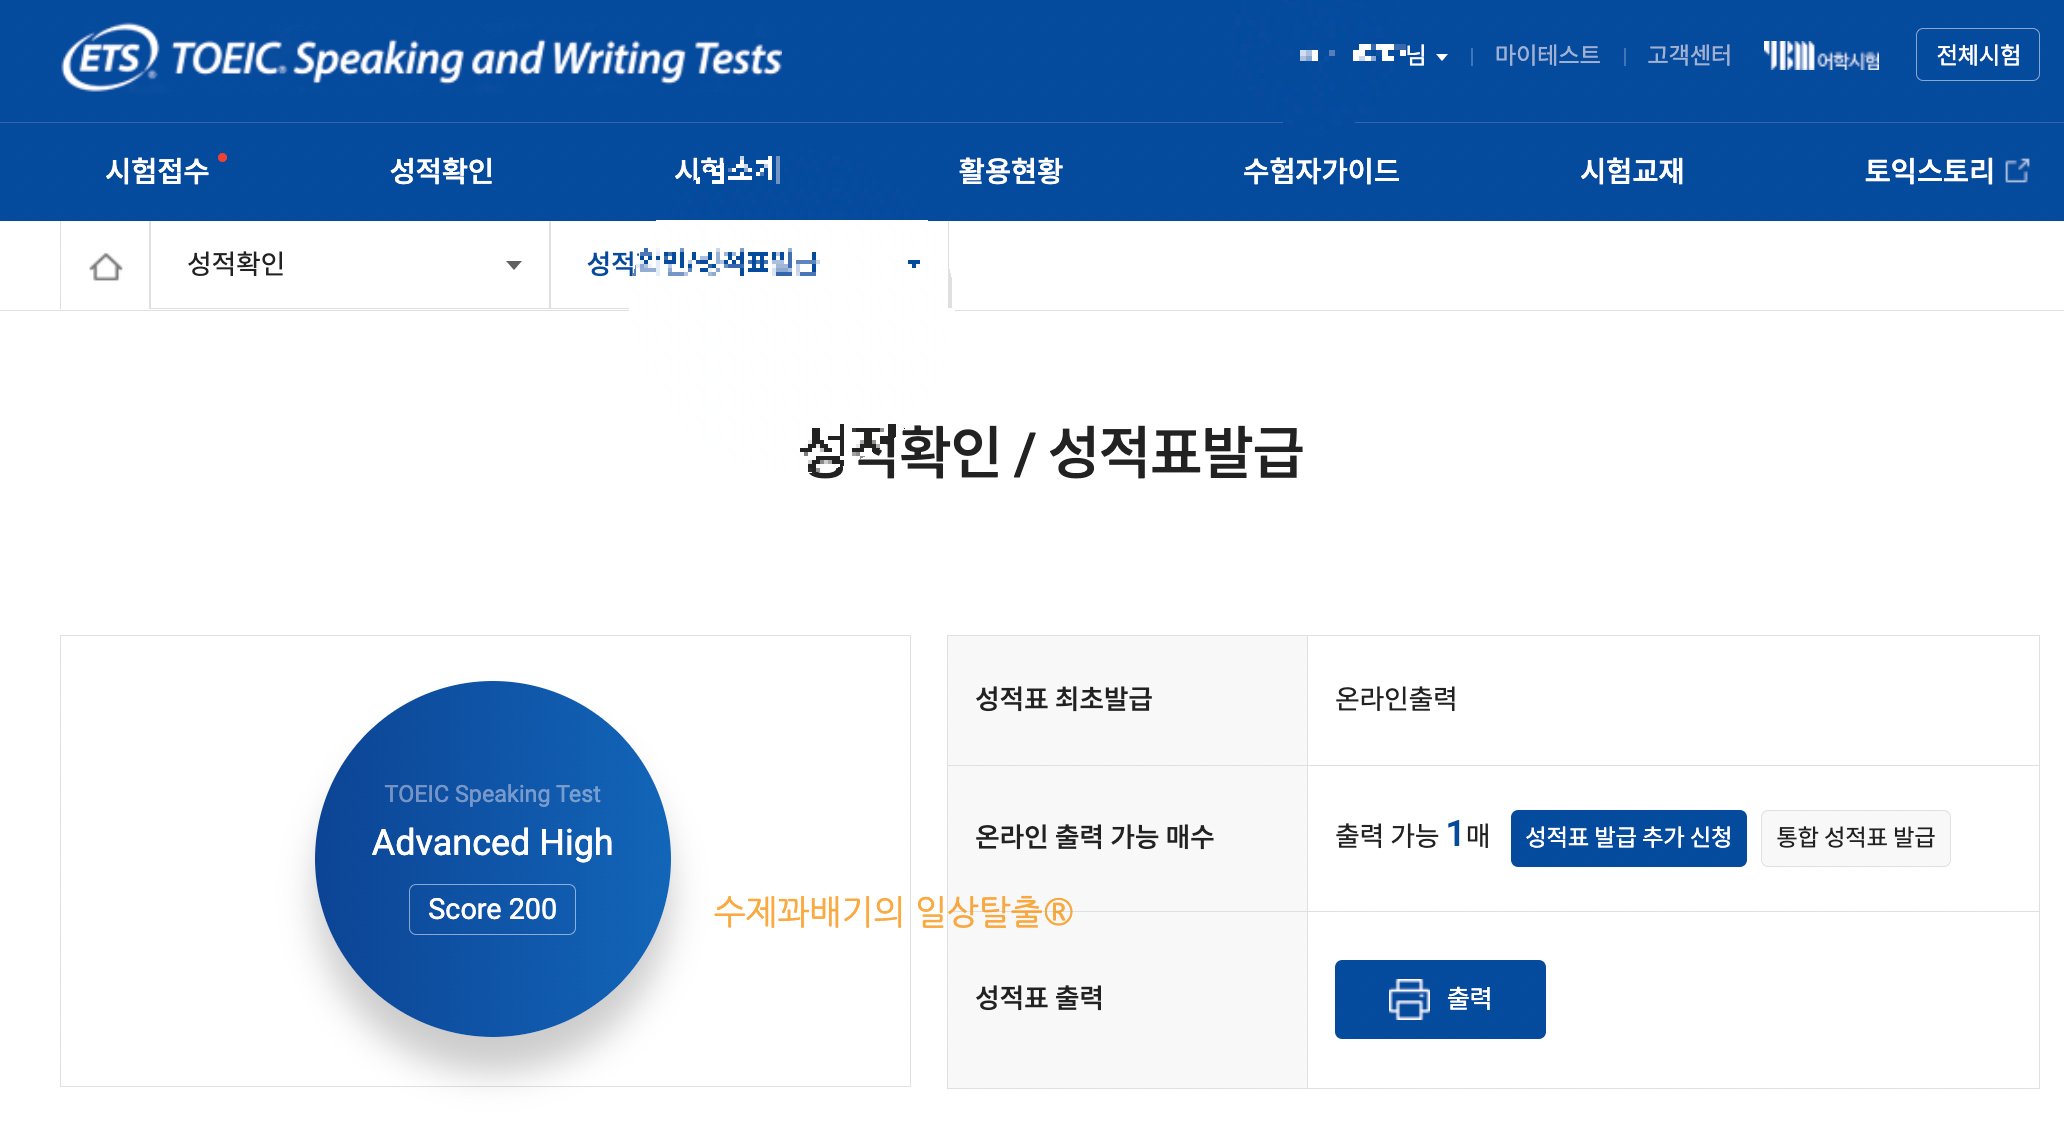Click external link icon beside 토익스토리
Image resolution: width=2064 pixels, height=1132 pixels.
2018,171
